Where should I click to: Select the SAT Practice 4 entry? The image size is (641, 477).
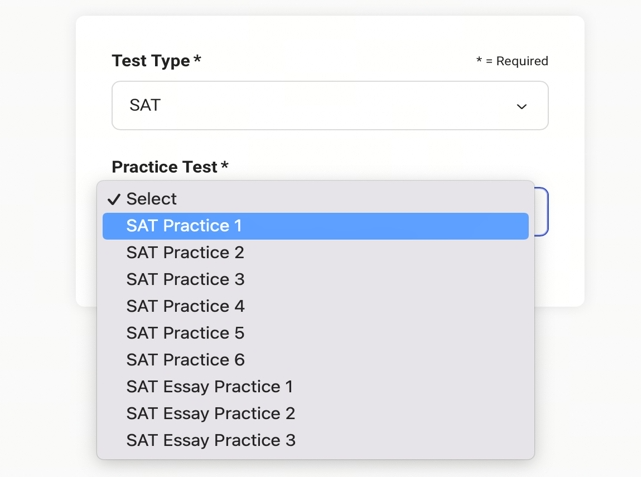pyautogui.click(x=185, y=306)
